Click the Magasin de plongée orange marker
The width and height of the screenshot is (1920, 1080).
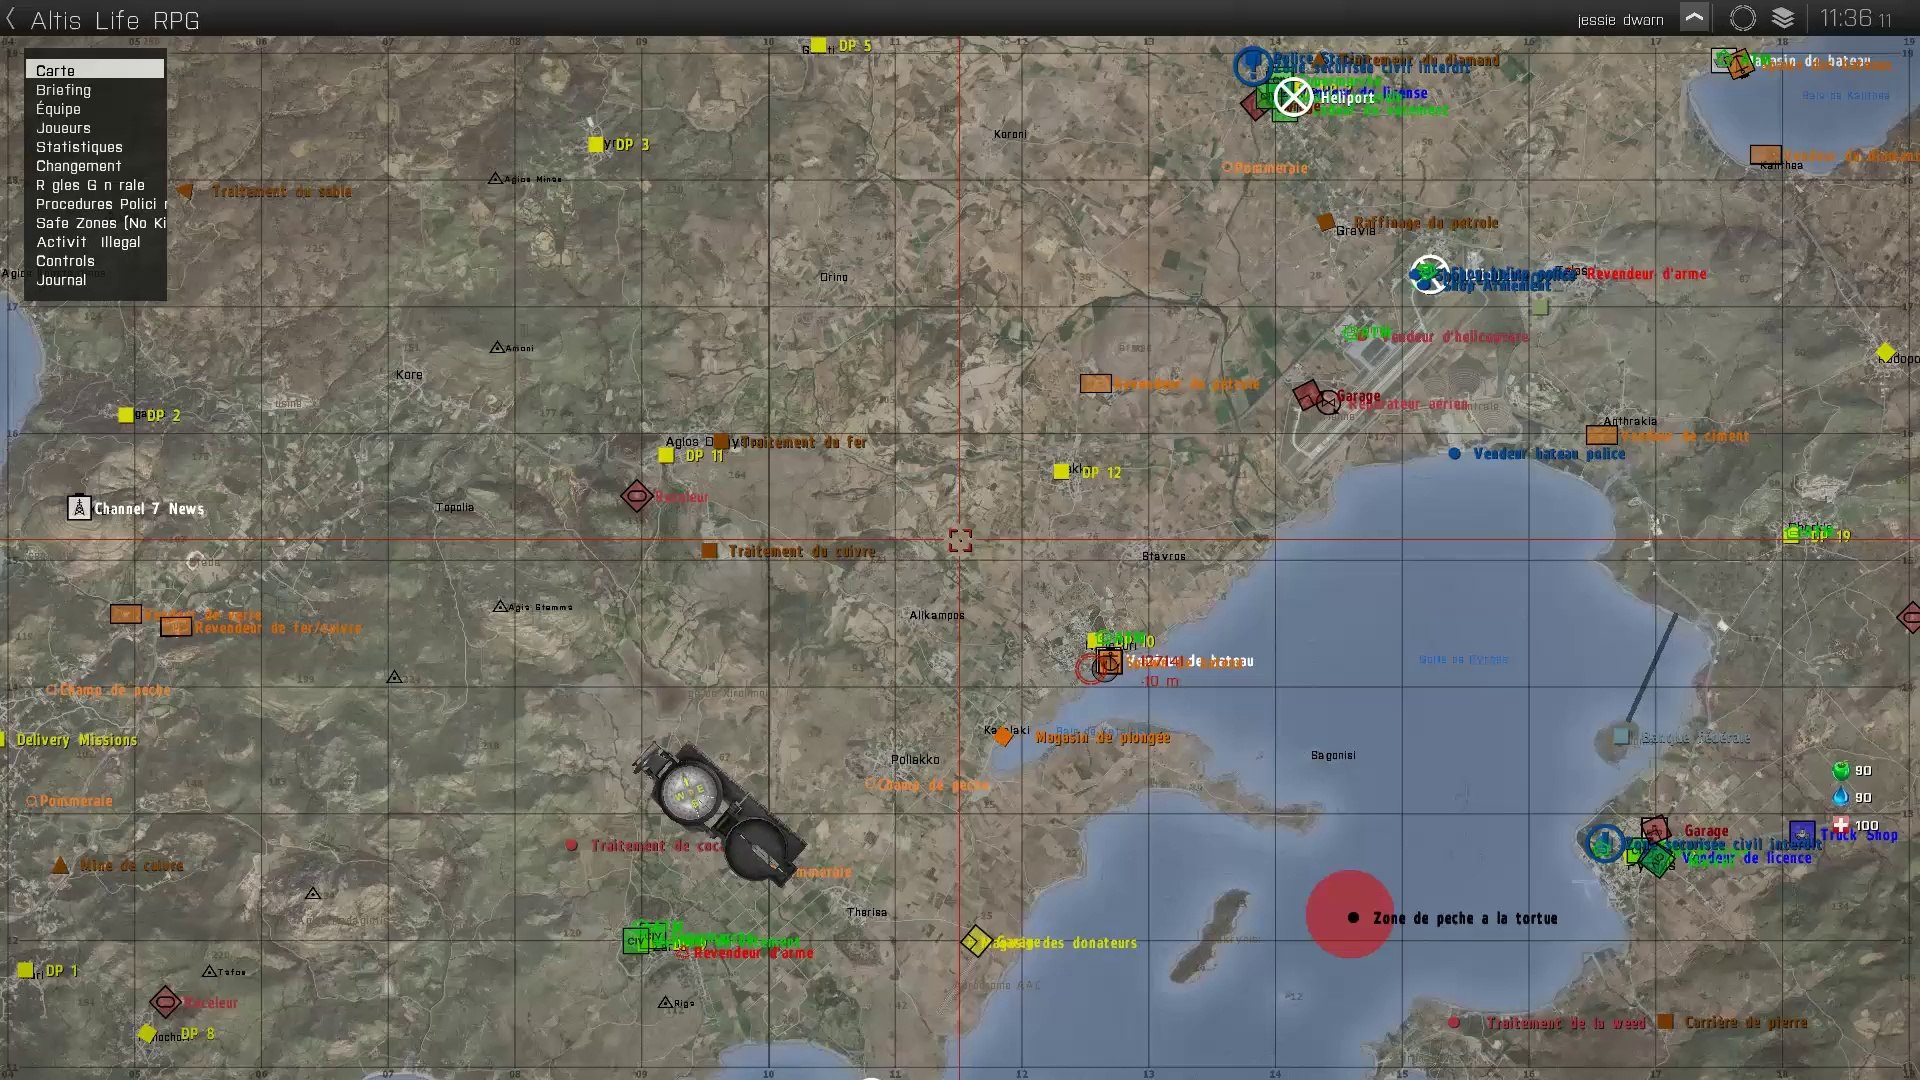(x=1003, y=737)
